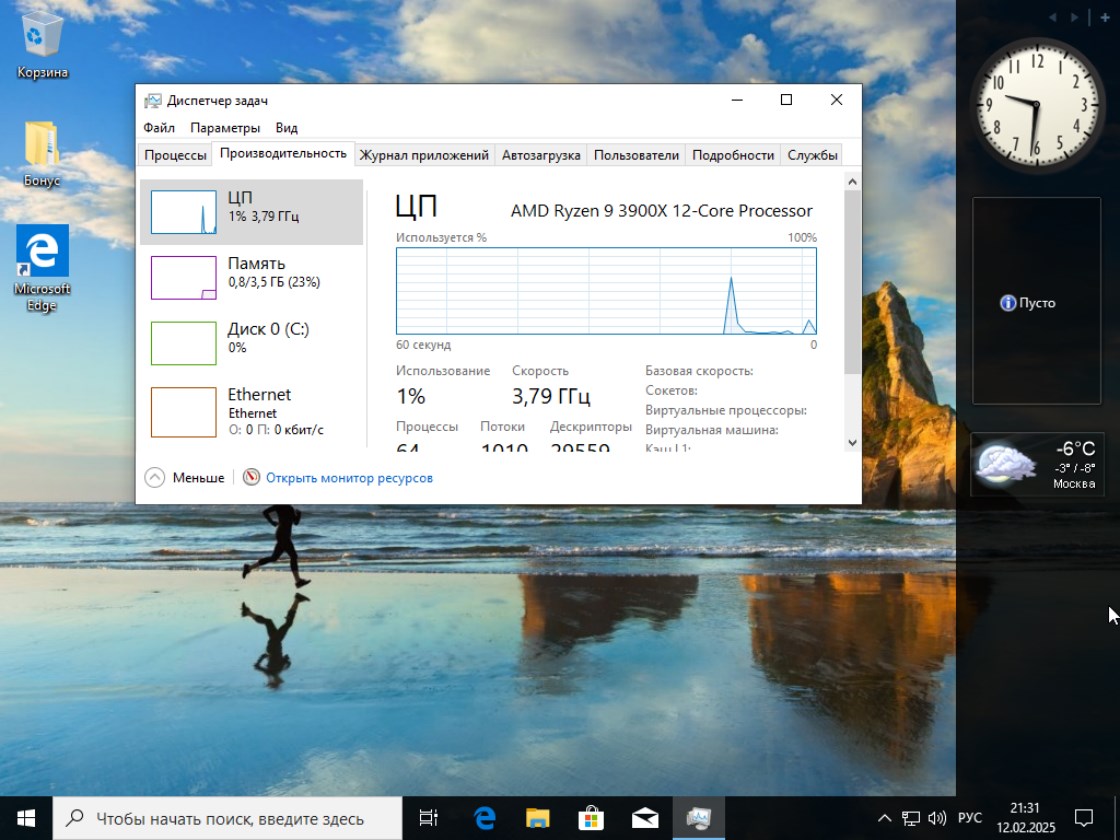Click the Пусто info gadget
Screen dimensions: 1120x840
click(x=1036, y=301)
